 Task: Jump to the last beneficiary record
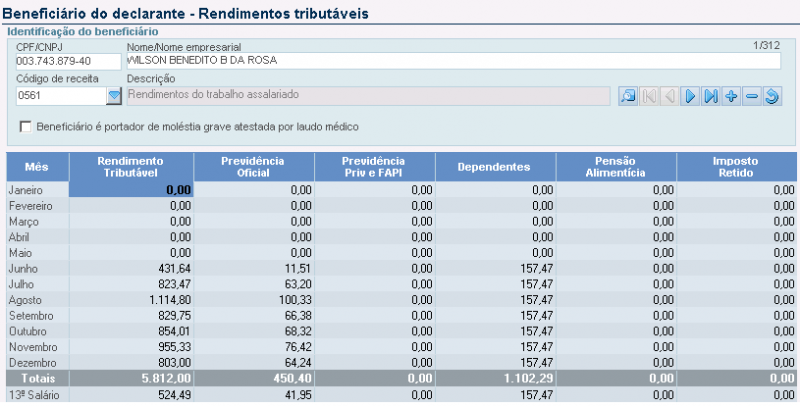711,96
